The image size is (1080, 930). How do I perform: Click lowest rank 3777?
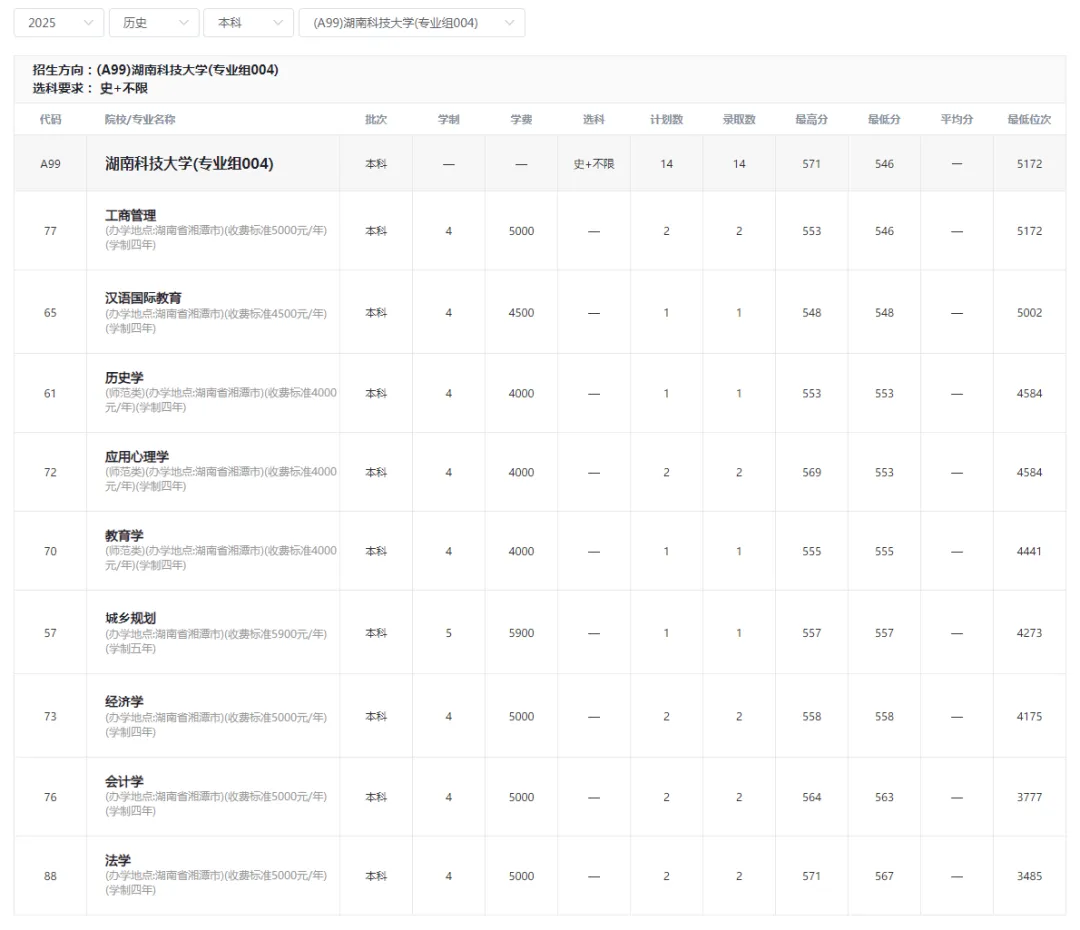click(x=1029, y=797)
